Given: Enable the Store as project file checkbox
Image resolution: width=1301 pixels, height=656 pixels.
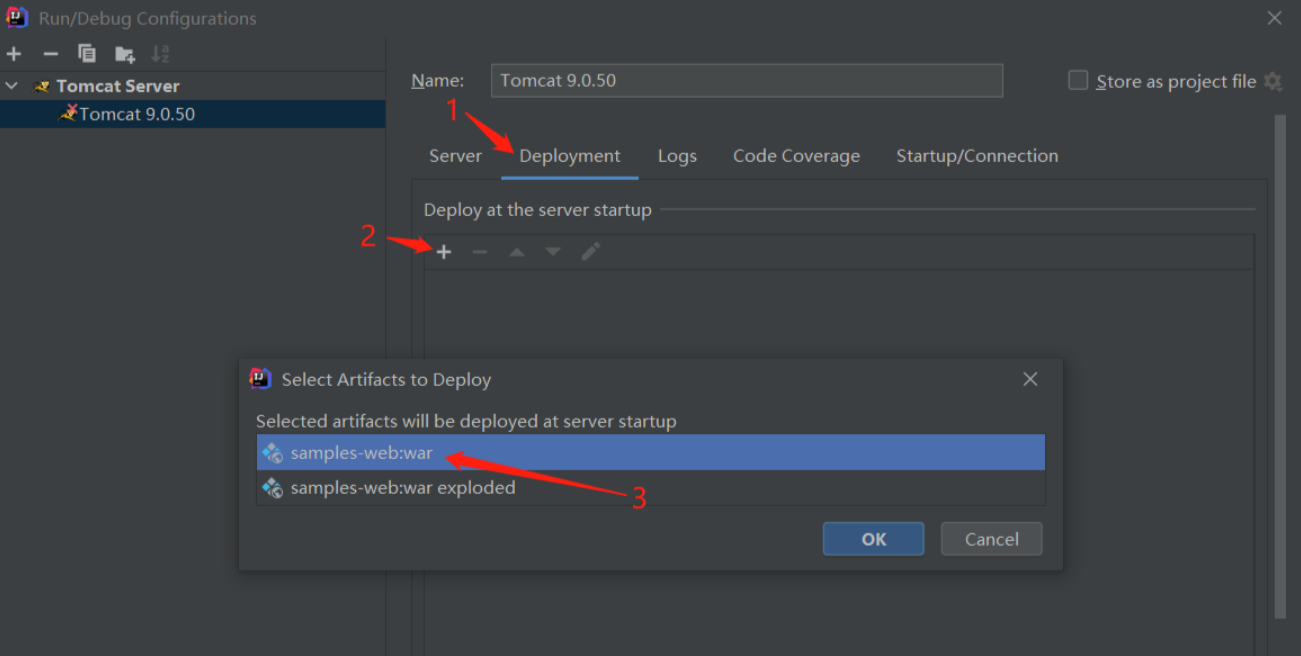Looking at the screenshot, I should [x=1078, y=81].
